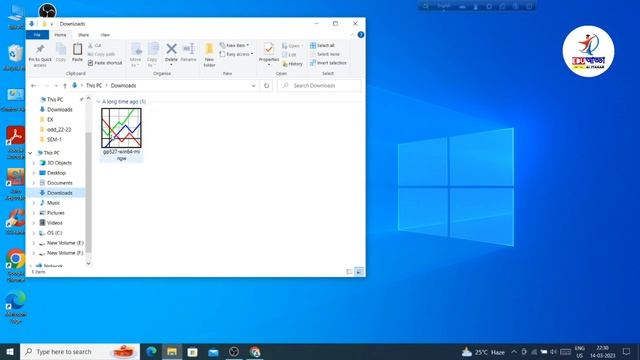640x360 pixels.
Task: Open Windows Start menu
Action: pos(10,351)
